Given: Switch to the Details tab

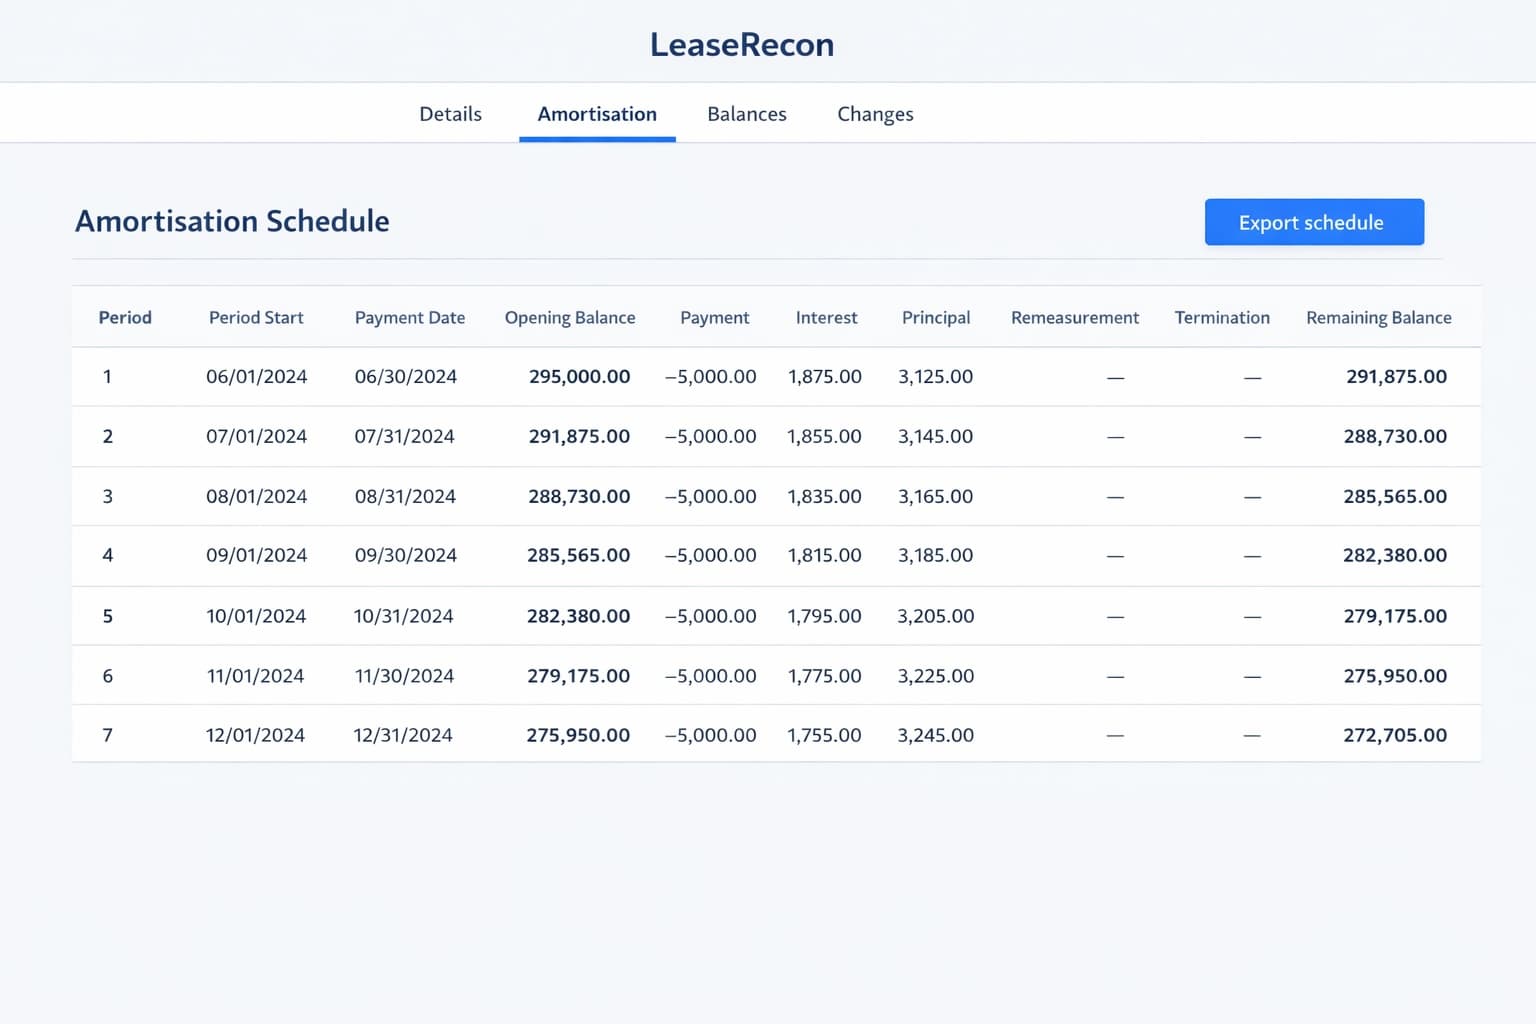Looking at the screenshot, I should point(450,114).
